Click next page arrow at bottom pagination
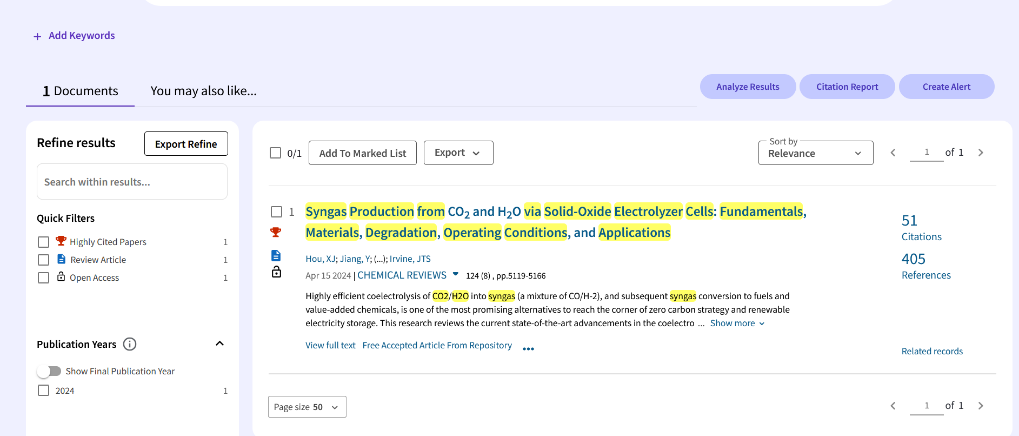The image size is (1019, 436). 980,406
